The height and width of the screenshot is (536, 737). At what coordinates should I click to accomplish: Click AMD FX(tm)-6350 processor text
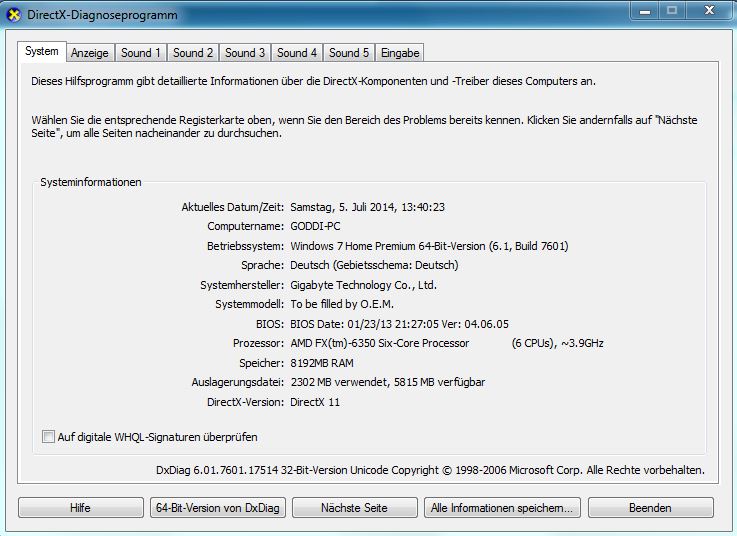click(380, 344)
